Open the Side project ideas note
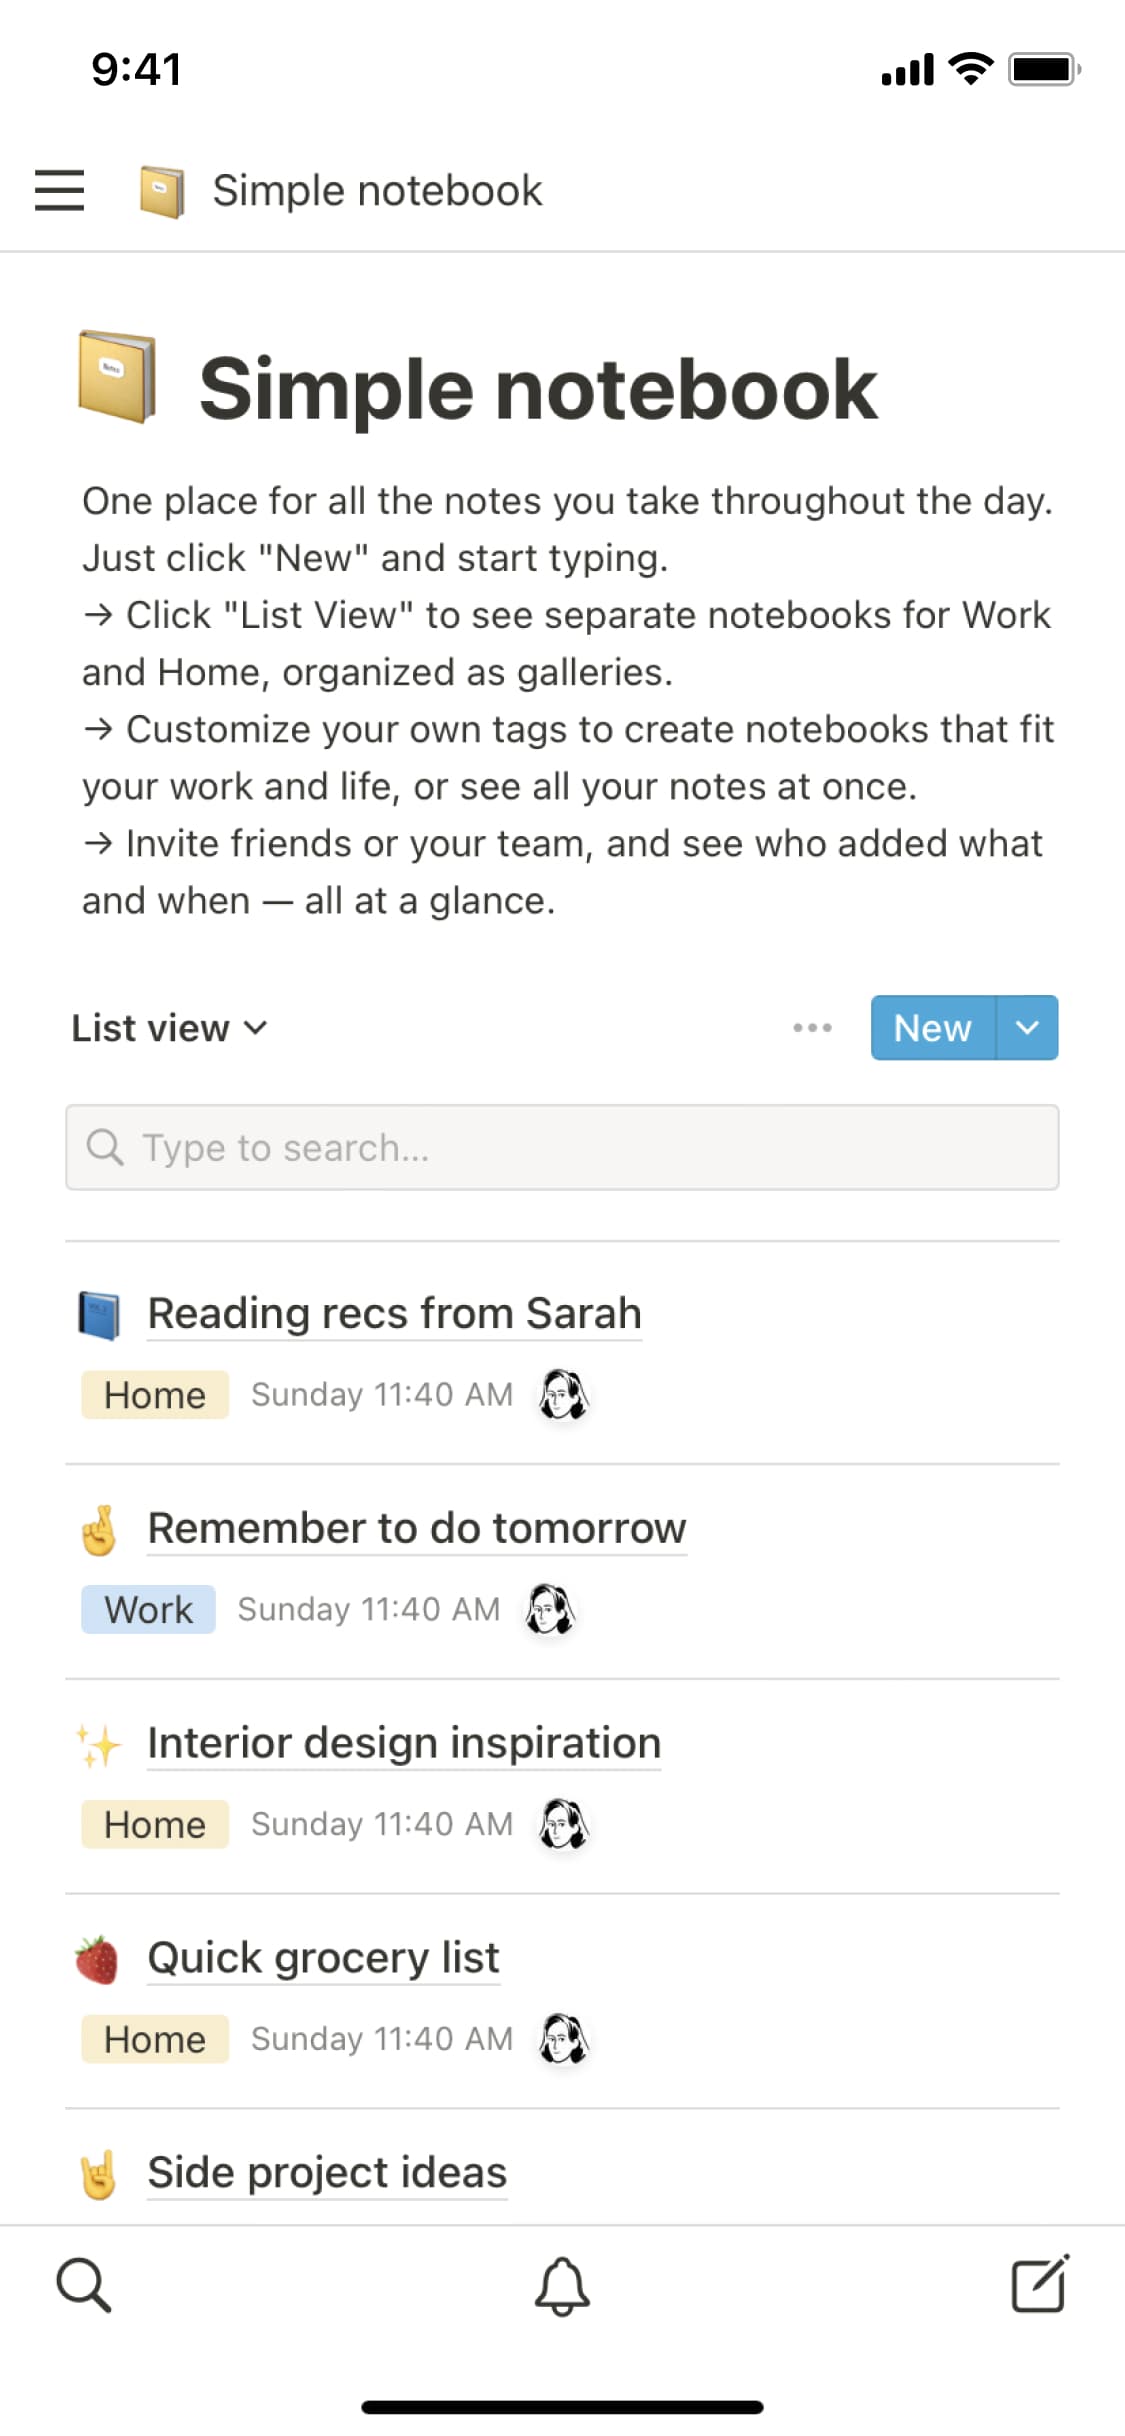The width and height of the screenshot is (1125, 2436). click(327, 2172)
